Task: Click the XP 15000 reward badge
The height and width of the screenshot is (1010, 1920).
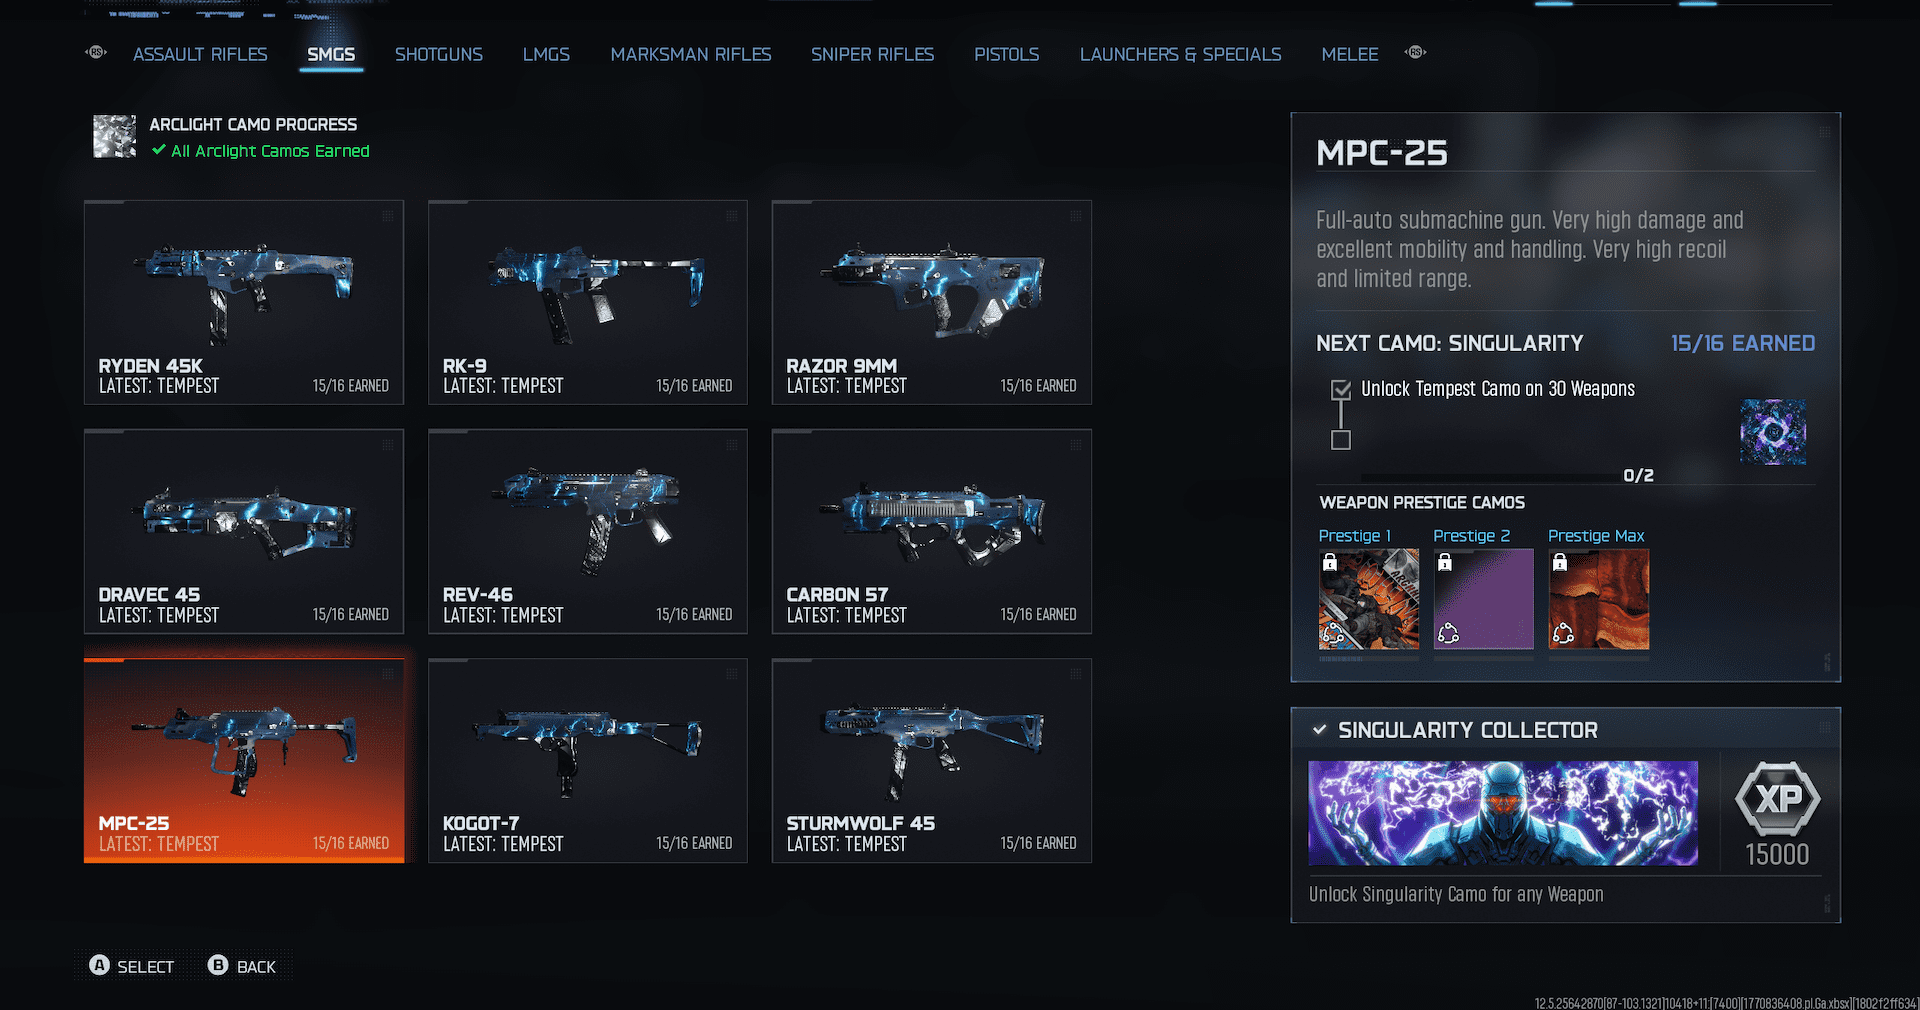Action: tap(1777, 799)
